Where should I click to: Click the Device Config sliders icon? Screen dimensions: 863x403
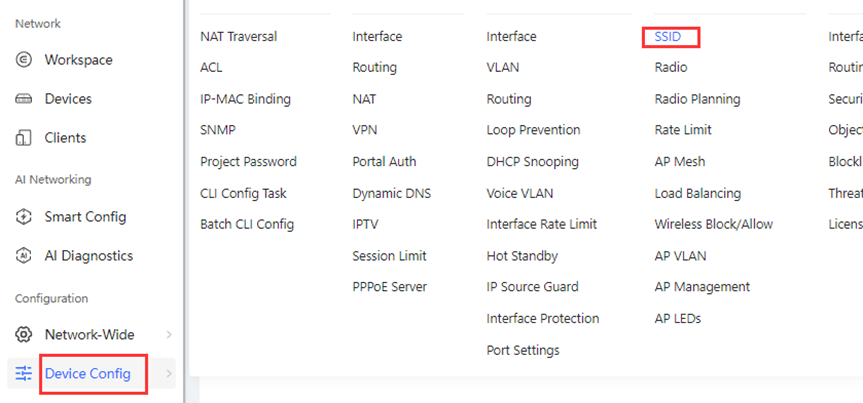pos(23,374)
